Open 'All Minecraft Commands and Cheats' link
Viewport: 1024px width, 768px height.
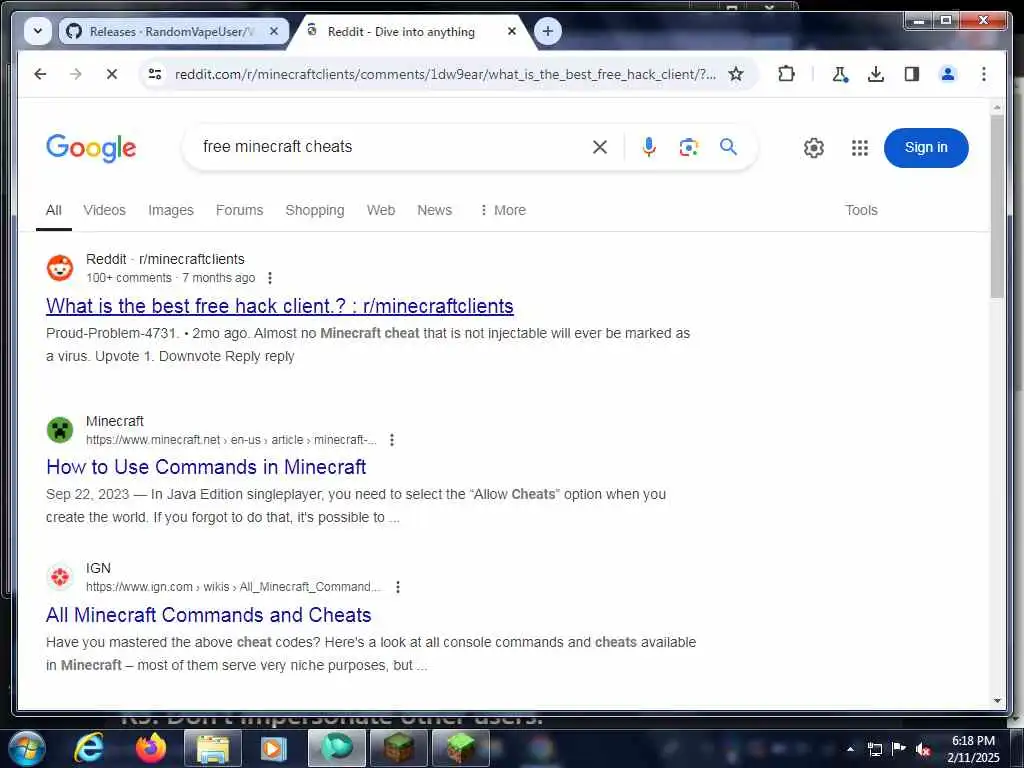coord(208,615)
